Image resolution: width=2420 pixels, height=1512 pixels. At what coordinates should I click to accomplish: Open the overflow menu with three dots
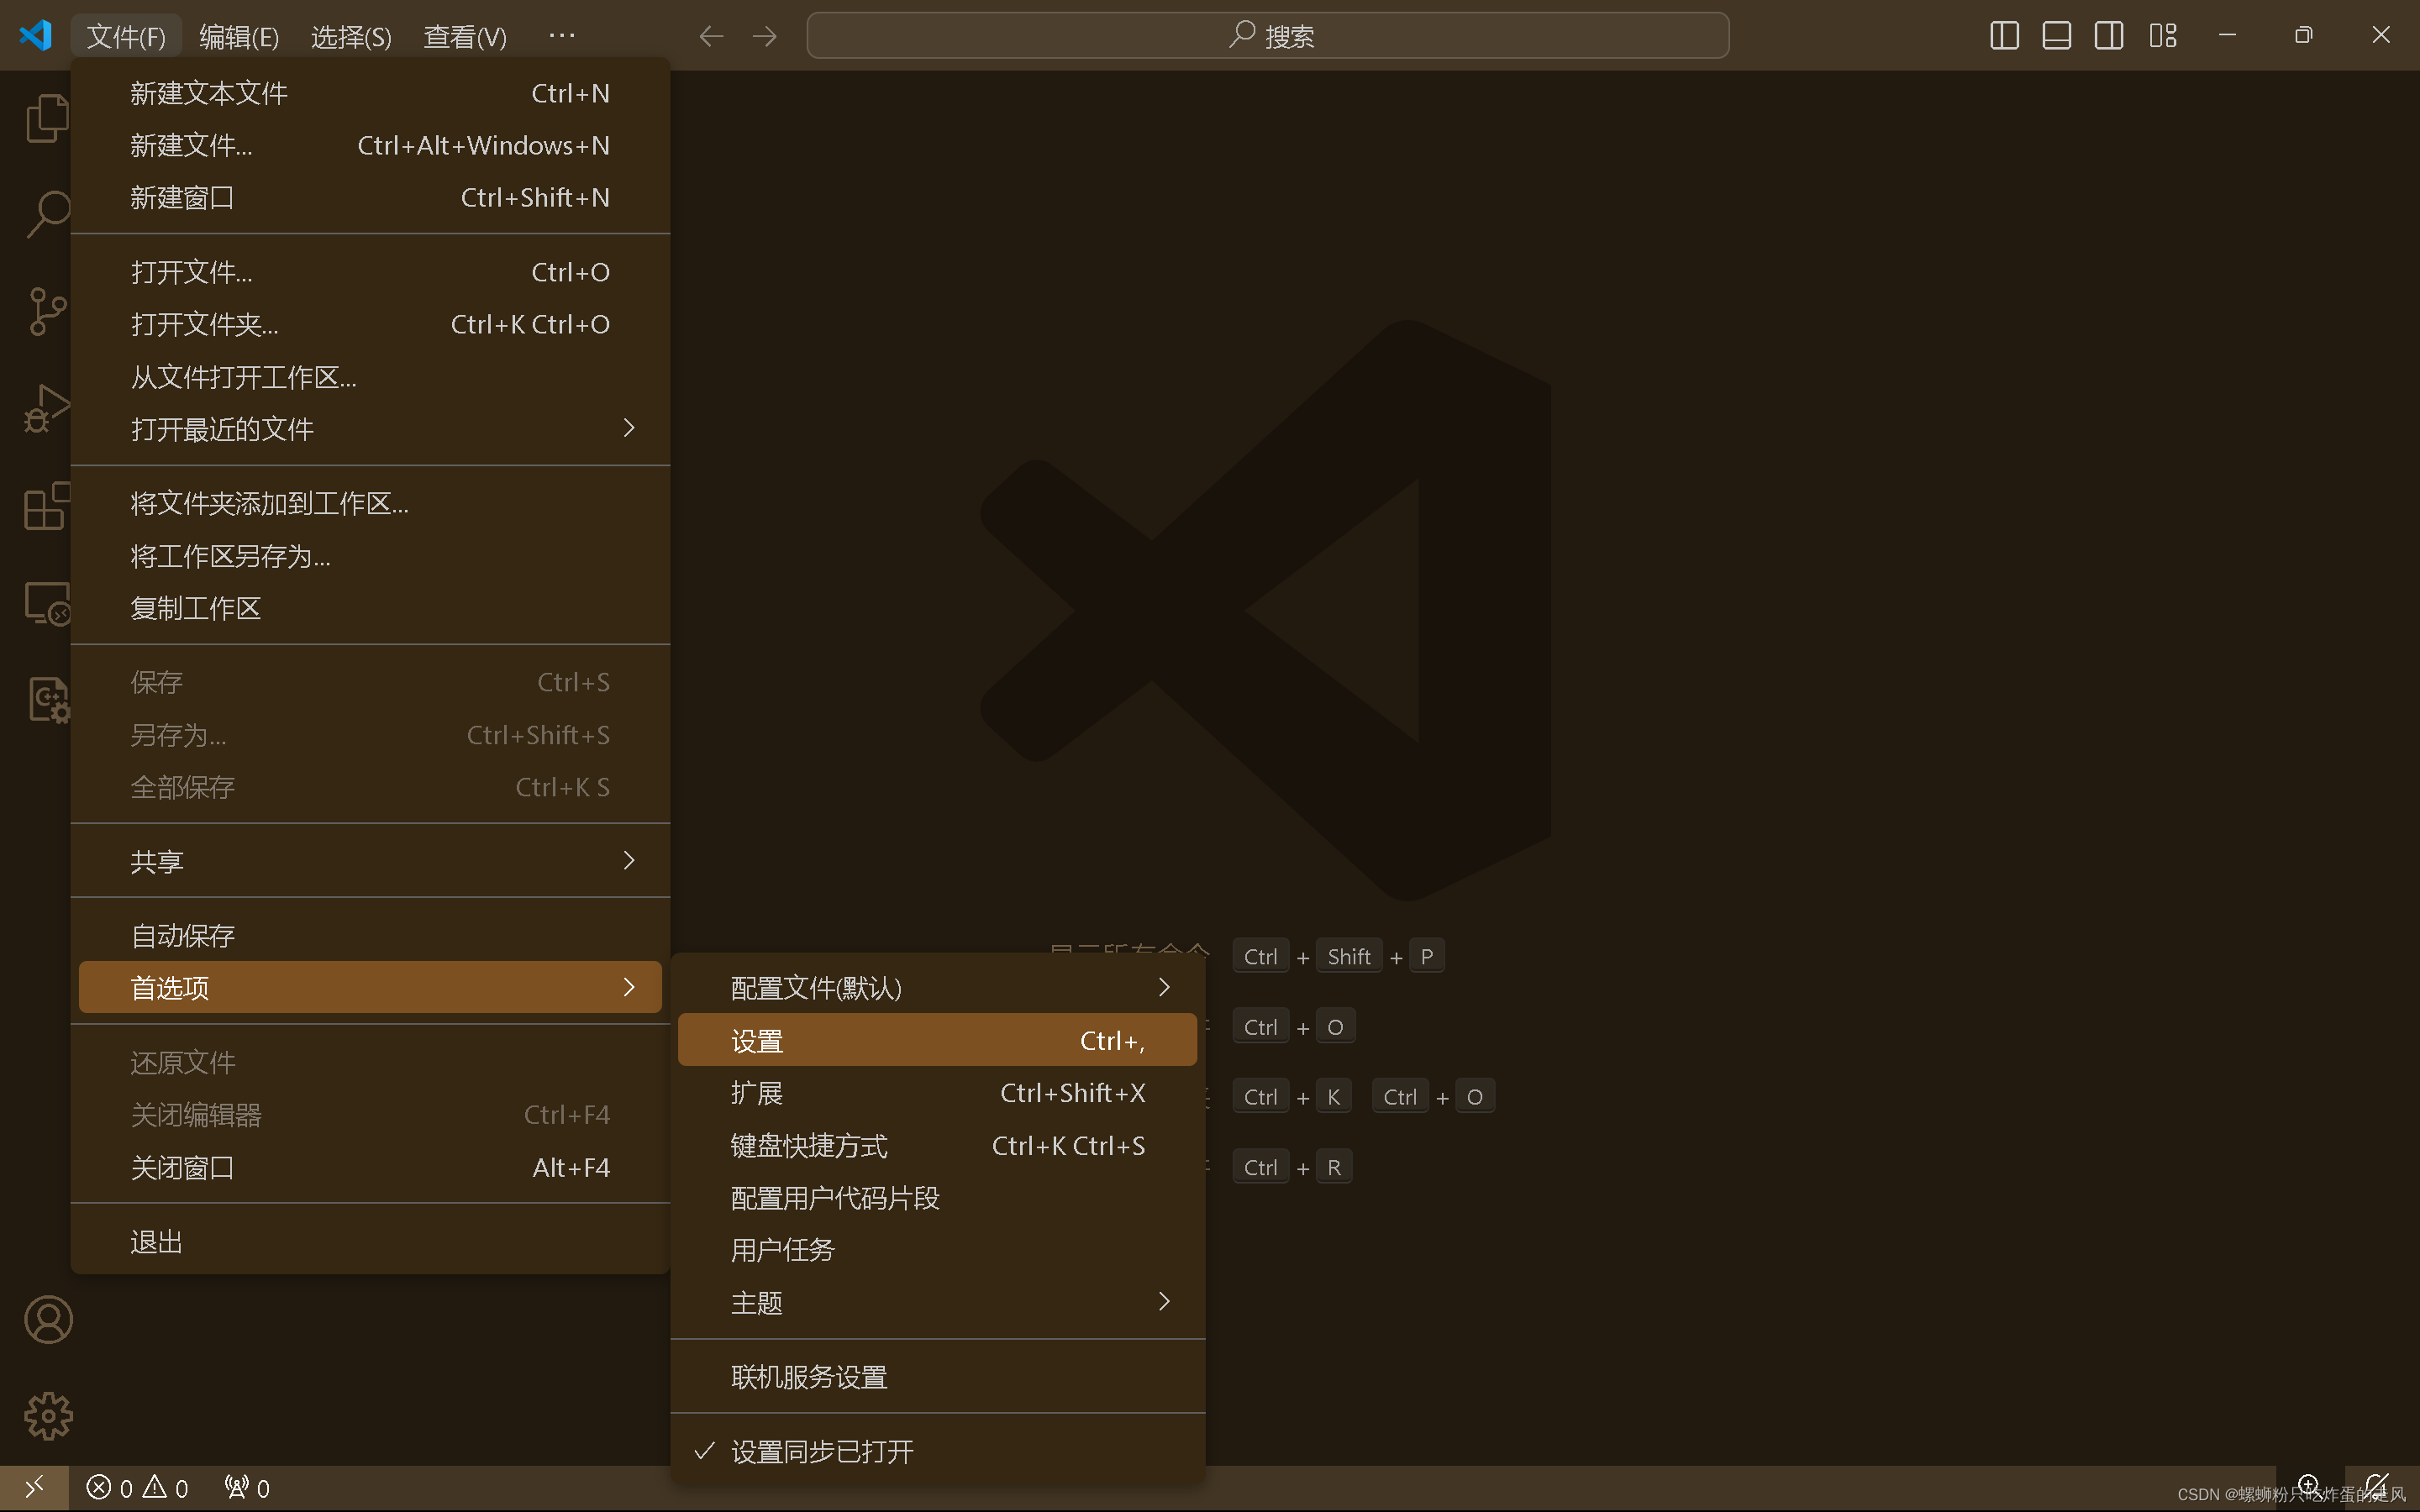(562, 36)
